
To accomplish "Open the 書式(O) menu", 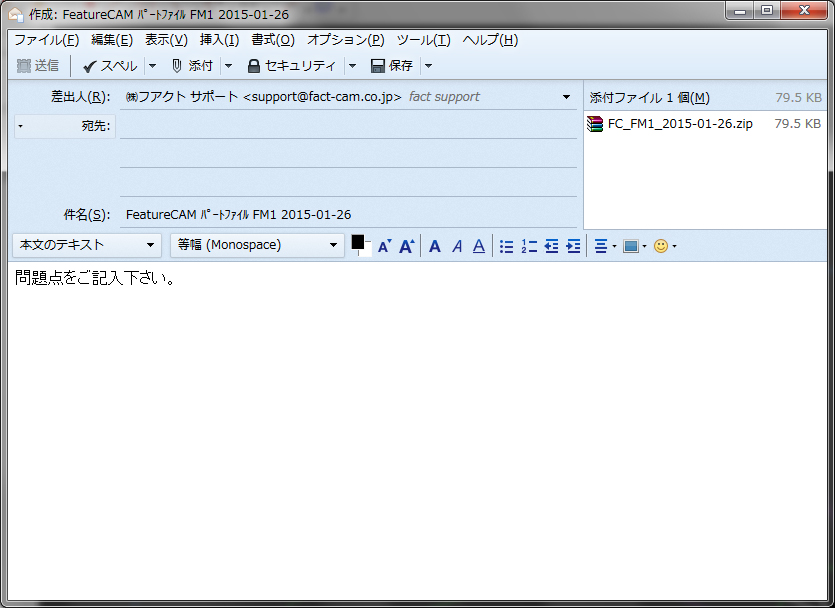I will [273, 40].
